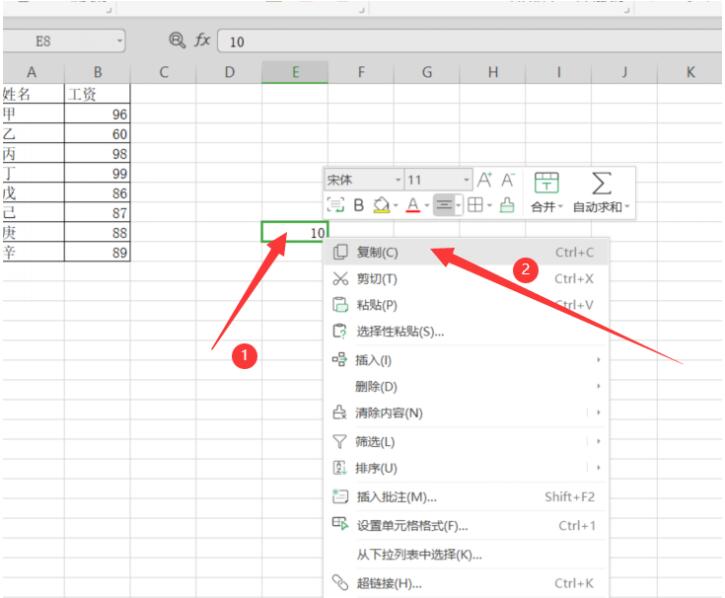Open the font name dropdown showing 宋体
725x598 pixels.
pyautogui.click(x=363, y=179)
